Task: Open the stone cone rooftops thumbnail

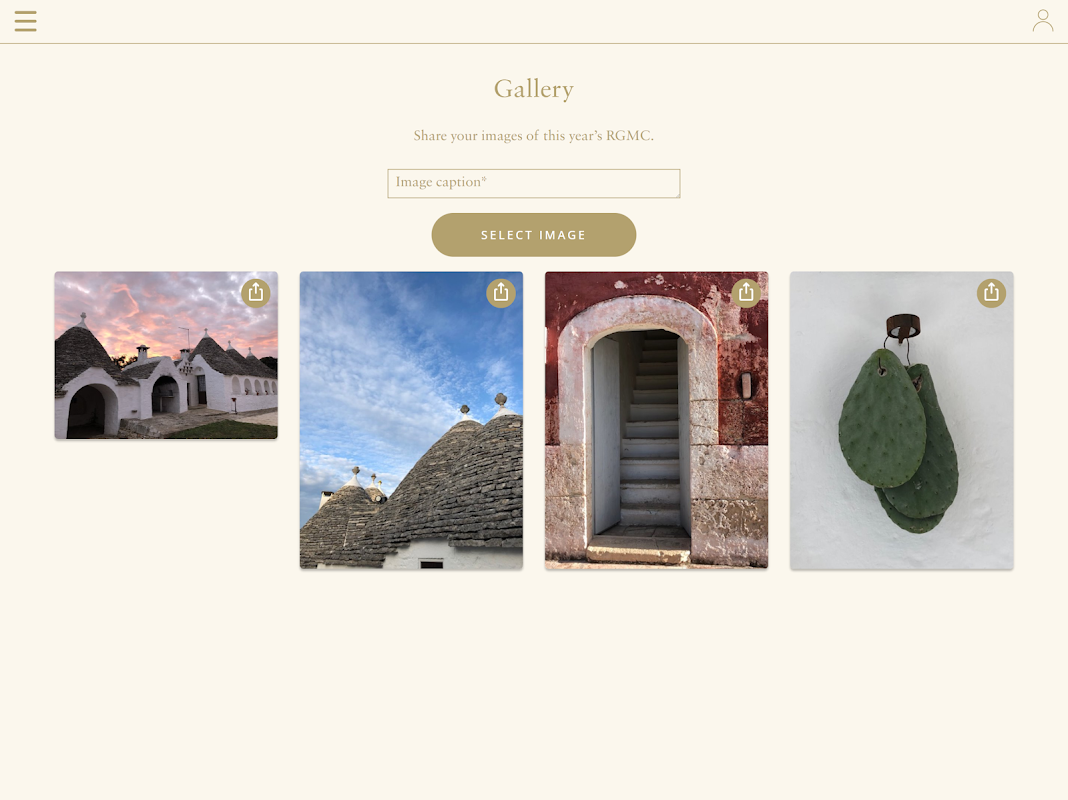Action: (x=411, y=420)
